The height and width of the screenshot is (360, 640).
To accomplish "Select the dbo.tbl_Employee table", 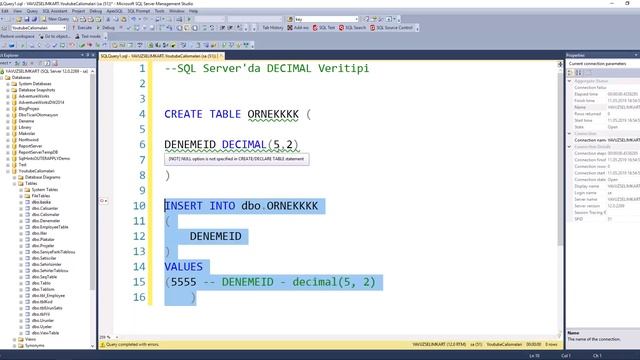I will point(48,296).
